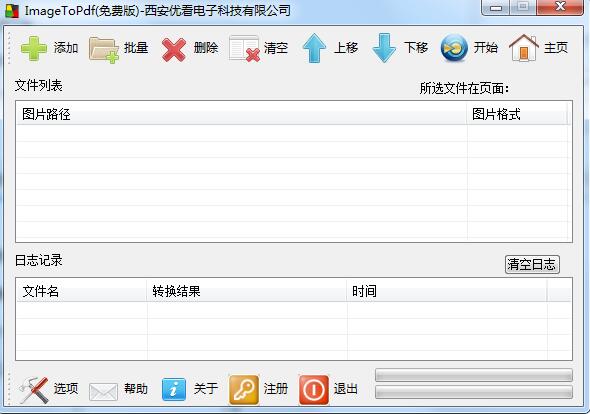The width and height of the screenshot is (590, 414).
Task: Click the 所选文件在页面 label
Action: [465, 88]
